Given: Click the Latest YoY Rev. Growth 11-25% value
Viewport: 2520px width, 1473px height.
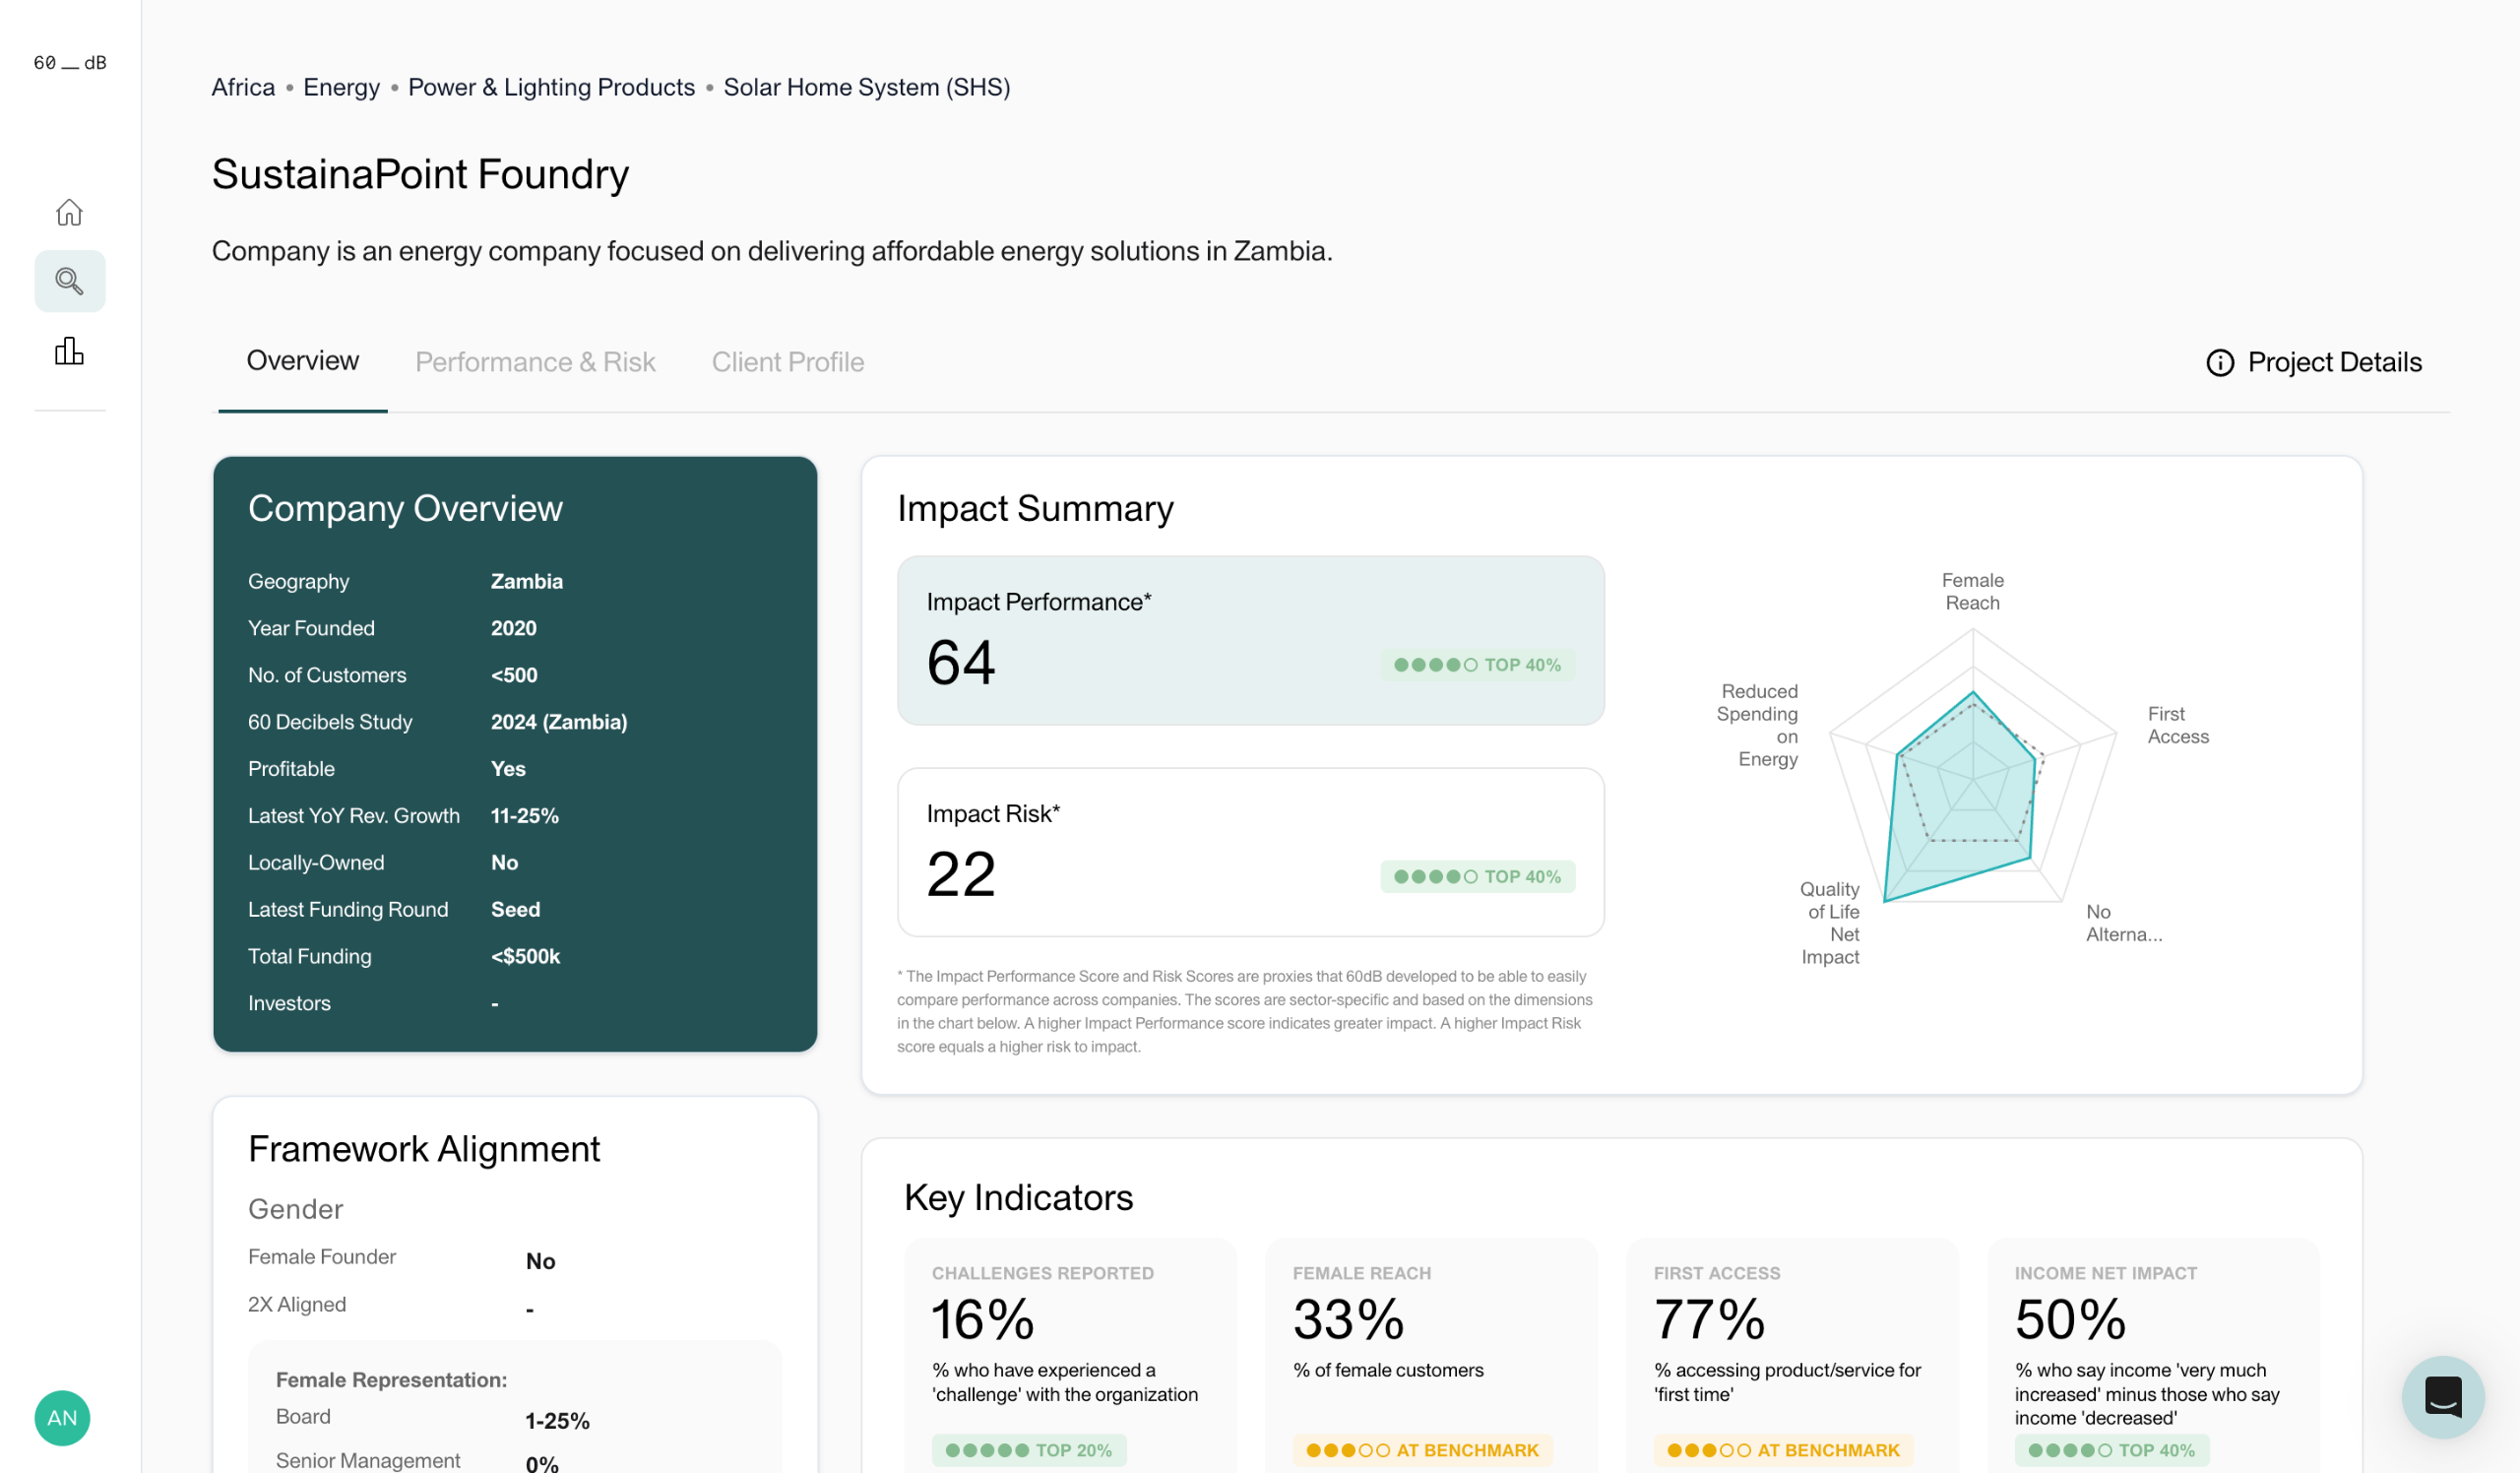Looking at the screenshot, I should click(x=524, y=816).
